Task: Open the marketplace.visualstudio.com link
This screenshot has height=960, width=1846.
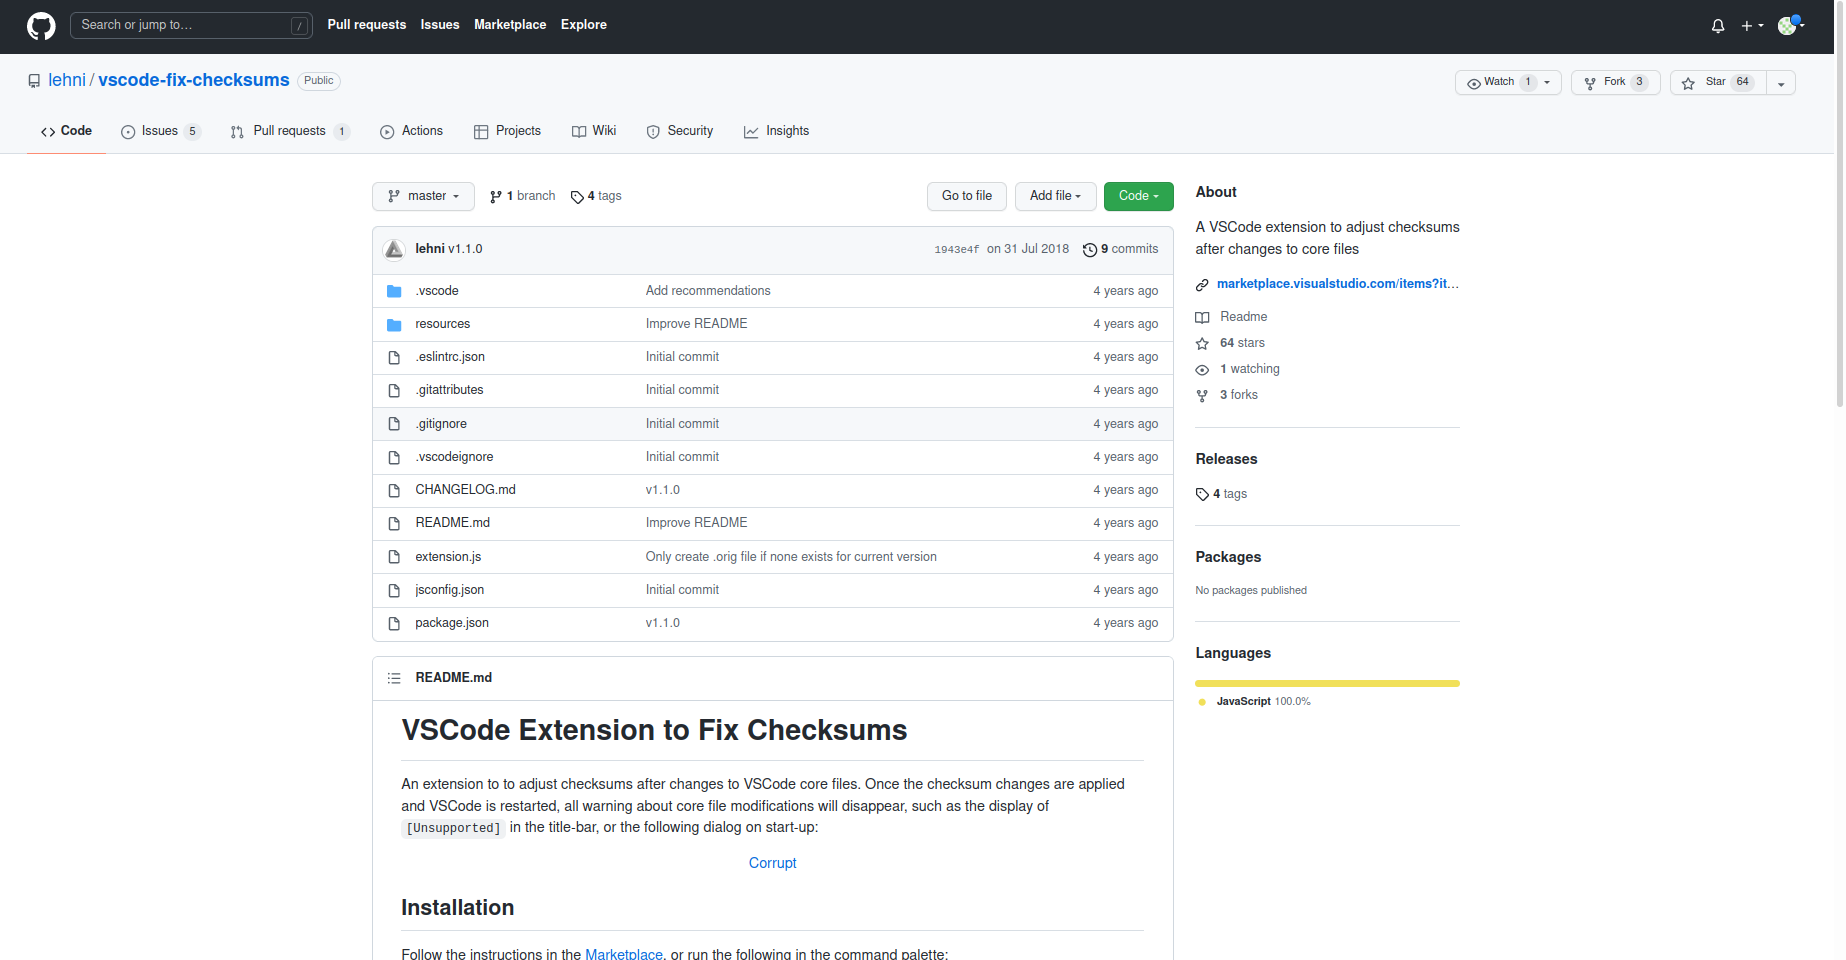Action: pyautogui.click(x=1338, y=284)
